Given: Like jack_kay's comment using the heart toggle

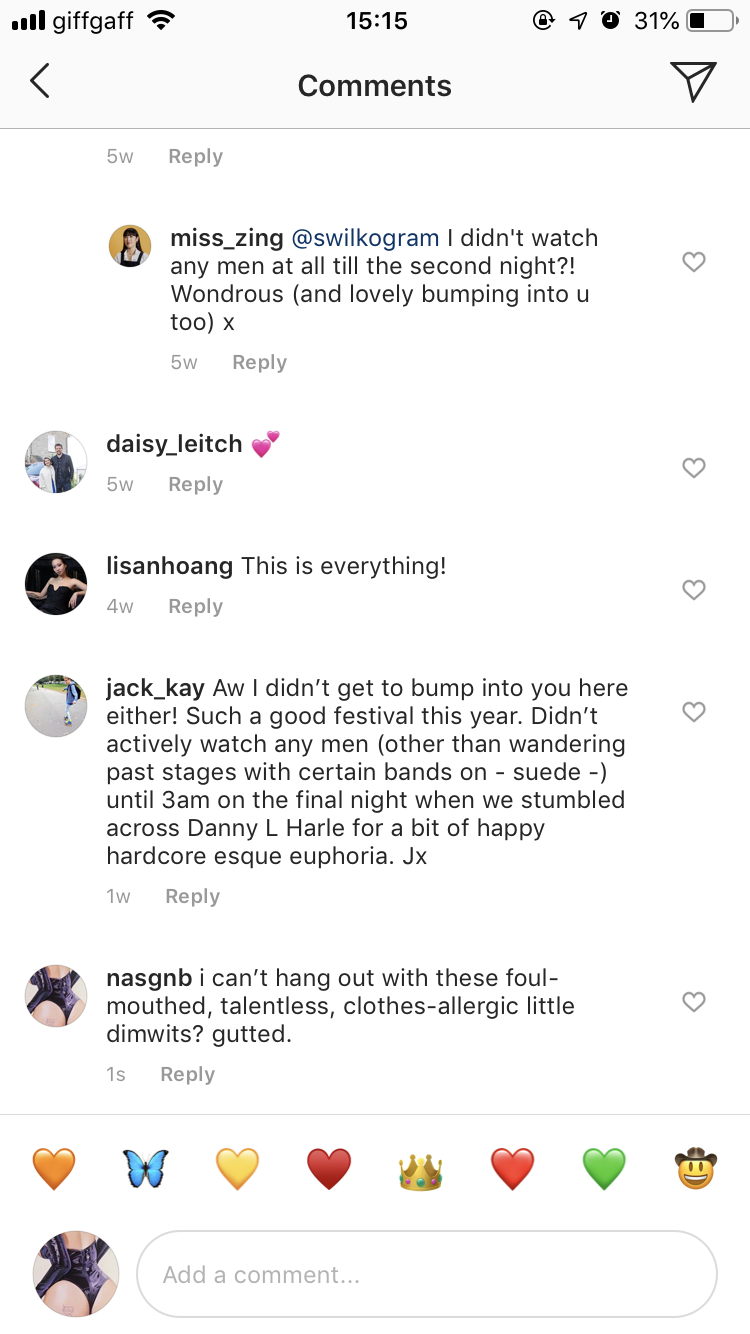Looking at the screenshot, I should point(694,712).
